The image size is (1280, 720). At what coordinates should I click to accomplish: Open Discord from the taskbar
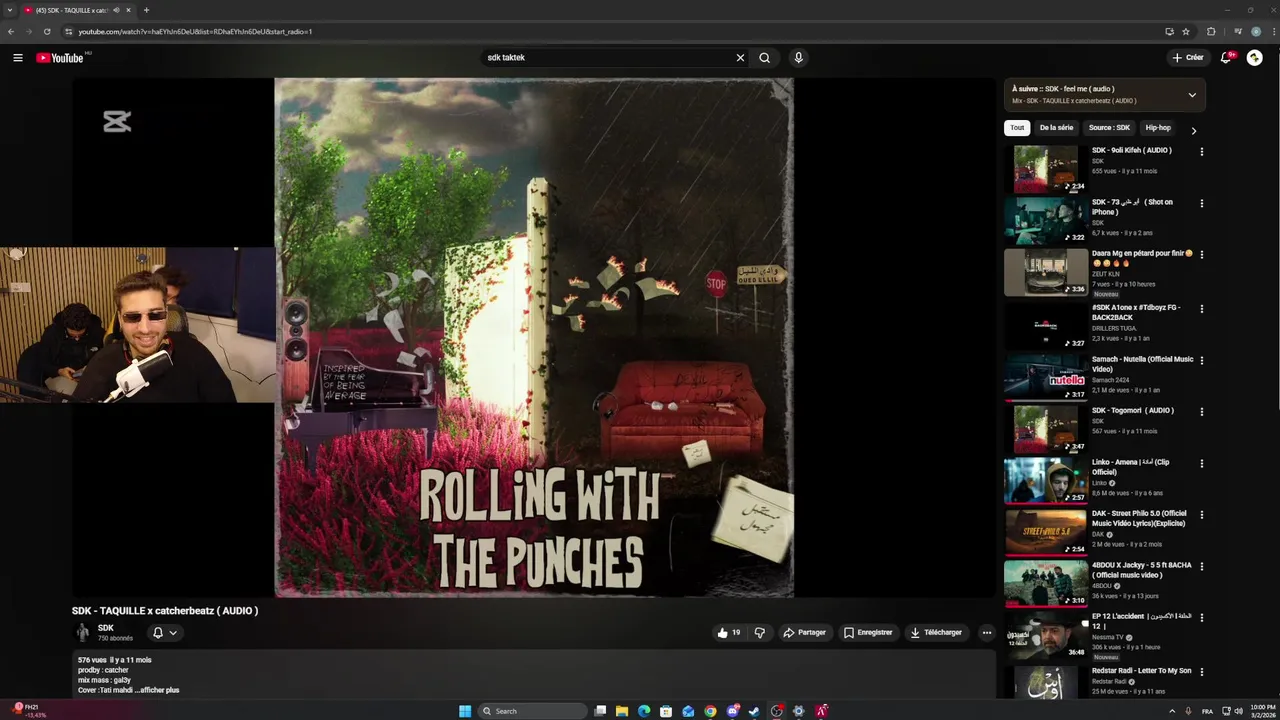(732, 711)
